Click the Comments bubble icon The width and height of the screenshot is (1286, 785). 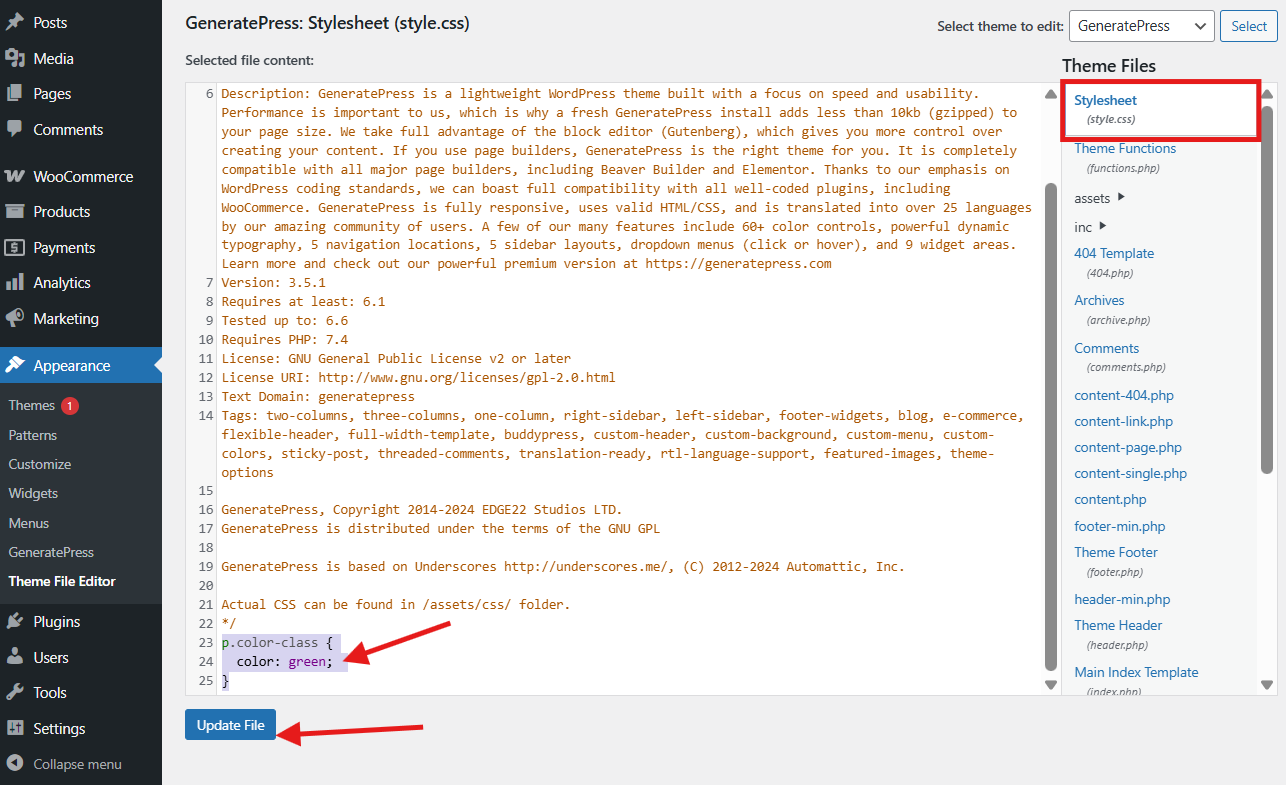pos(15,129)
